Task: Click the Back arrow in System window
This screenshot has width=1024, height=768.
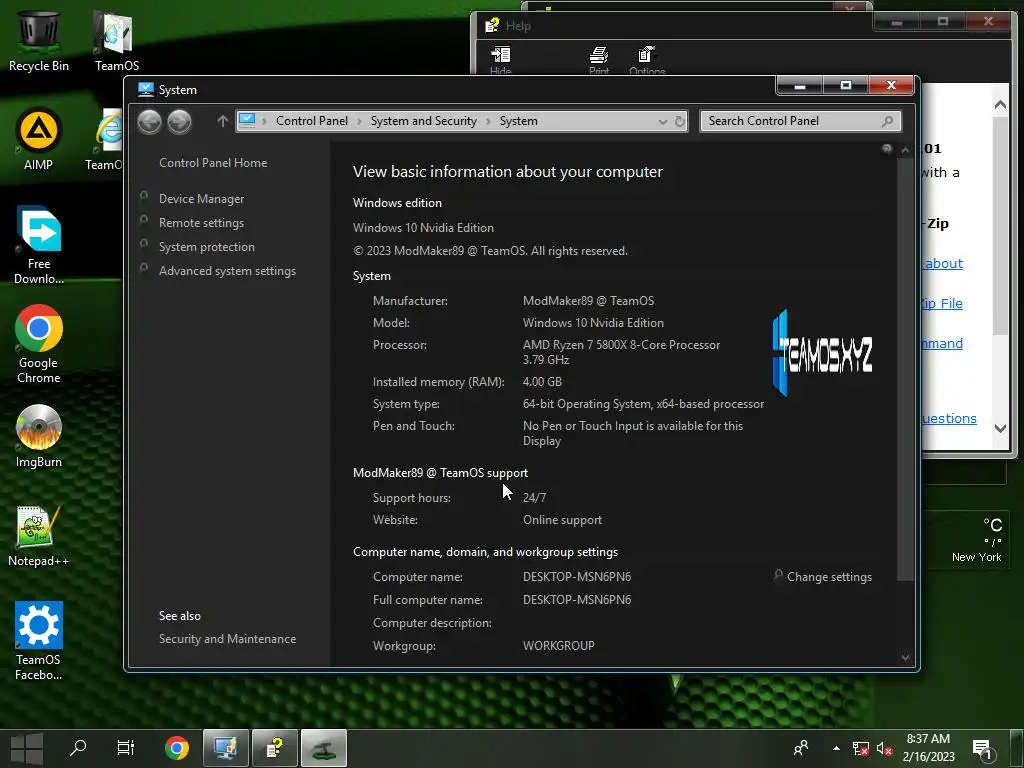Action: (x=150, y=121)
